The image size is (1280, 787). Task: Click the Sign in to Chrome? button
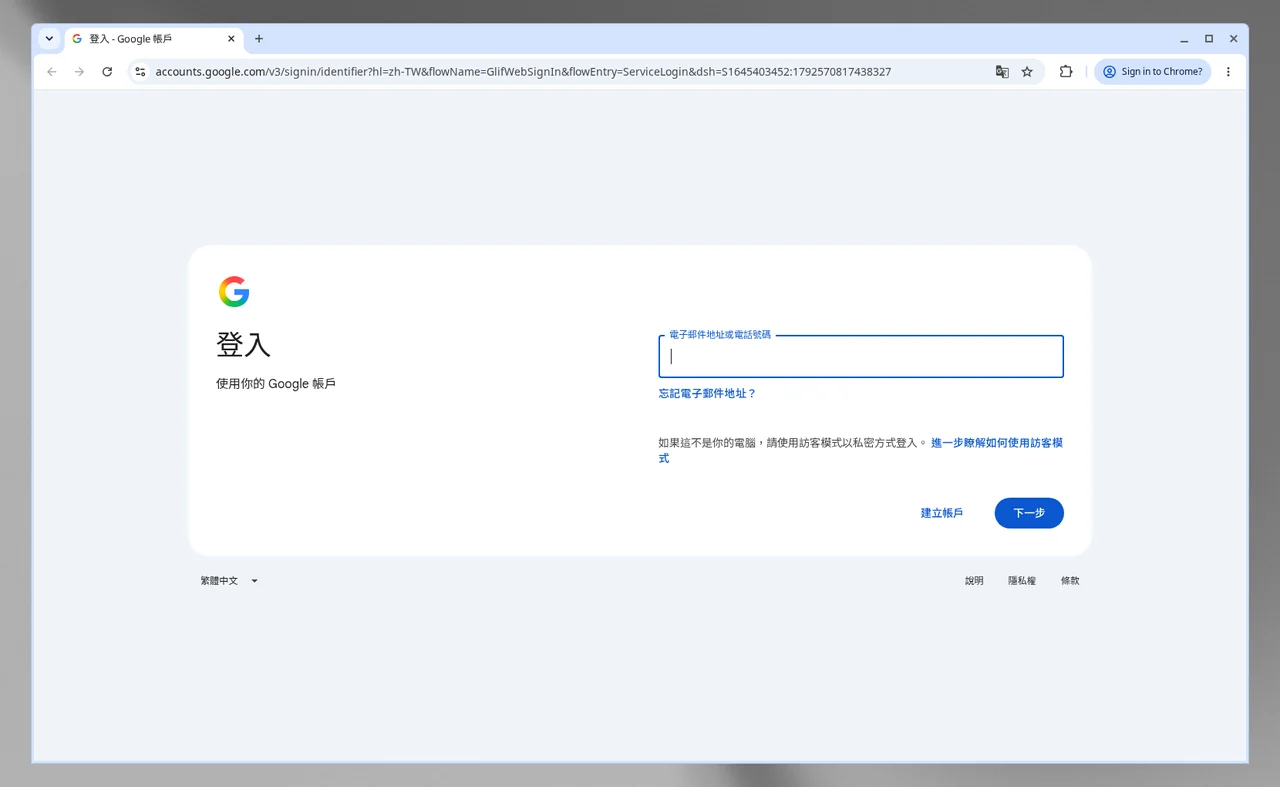(x=1153, y=72)
